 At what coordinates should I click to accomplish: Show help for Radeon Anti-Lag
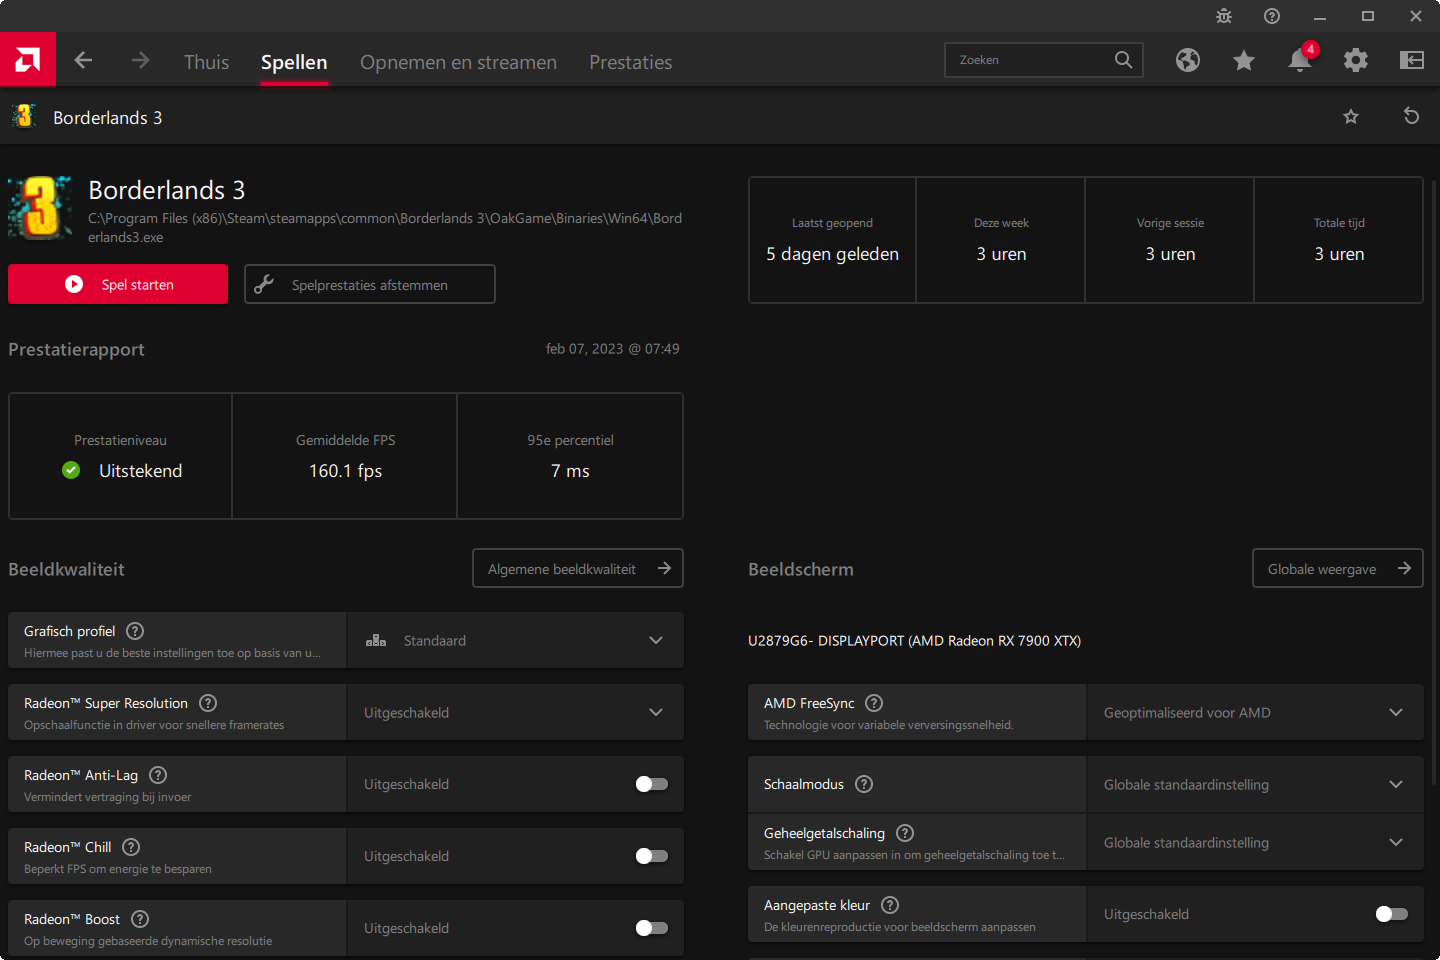click(158, 775)
